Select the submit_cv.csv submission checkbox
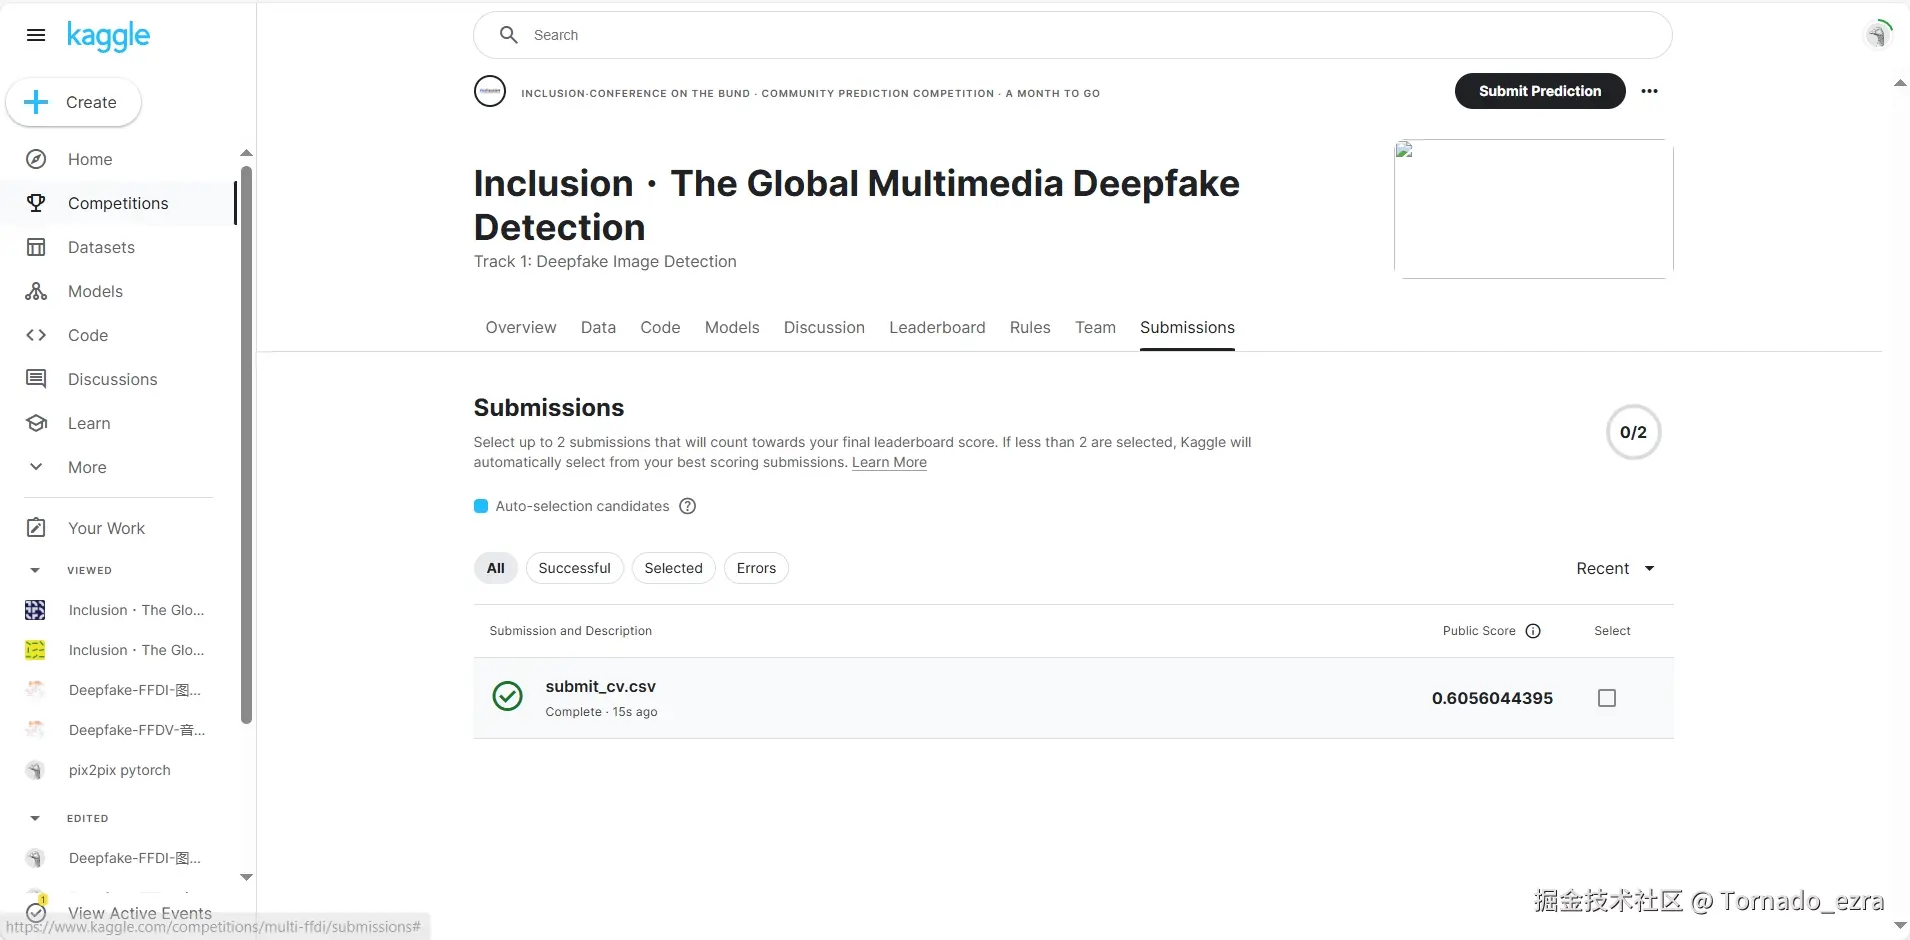 pos(1607,698)
